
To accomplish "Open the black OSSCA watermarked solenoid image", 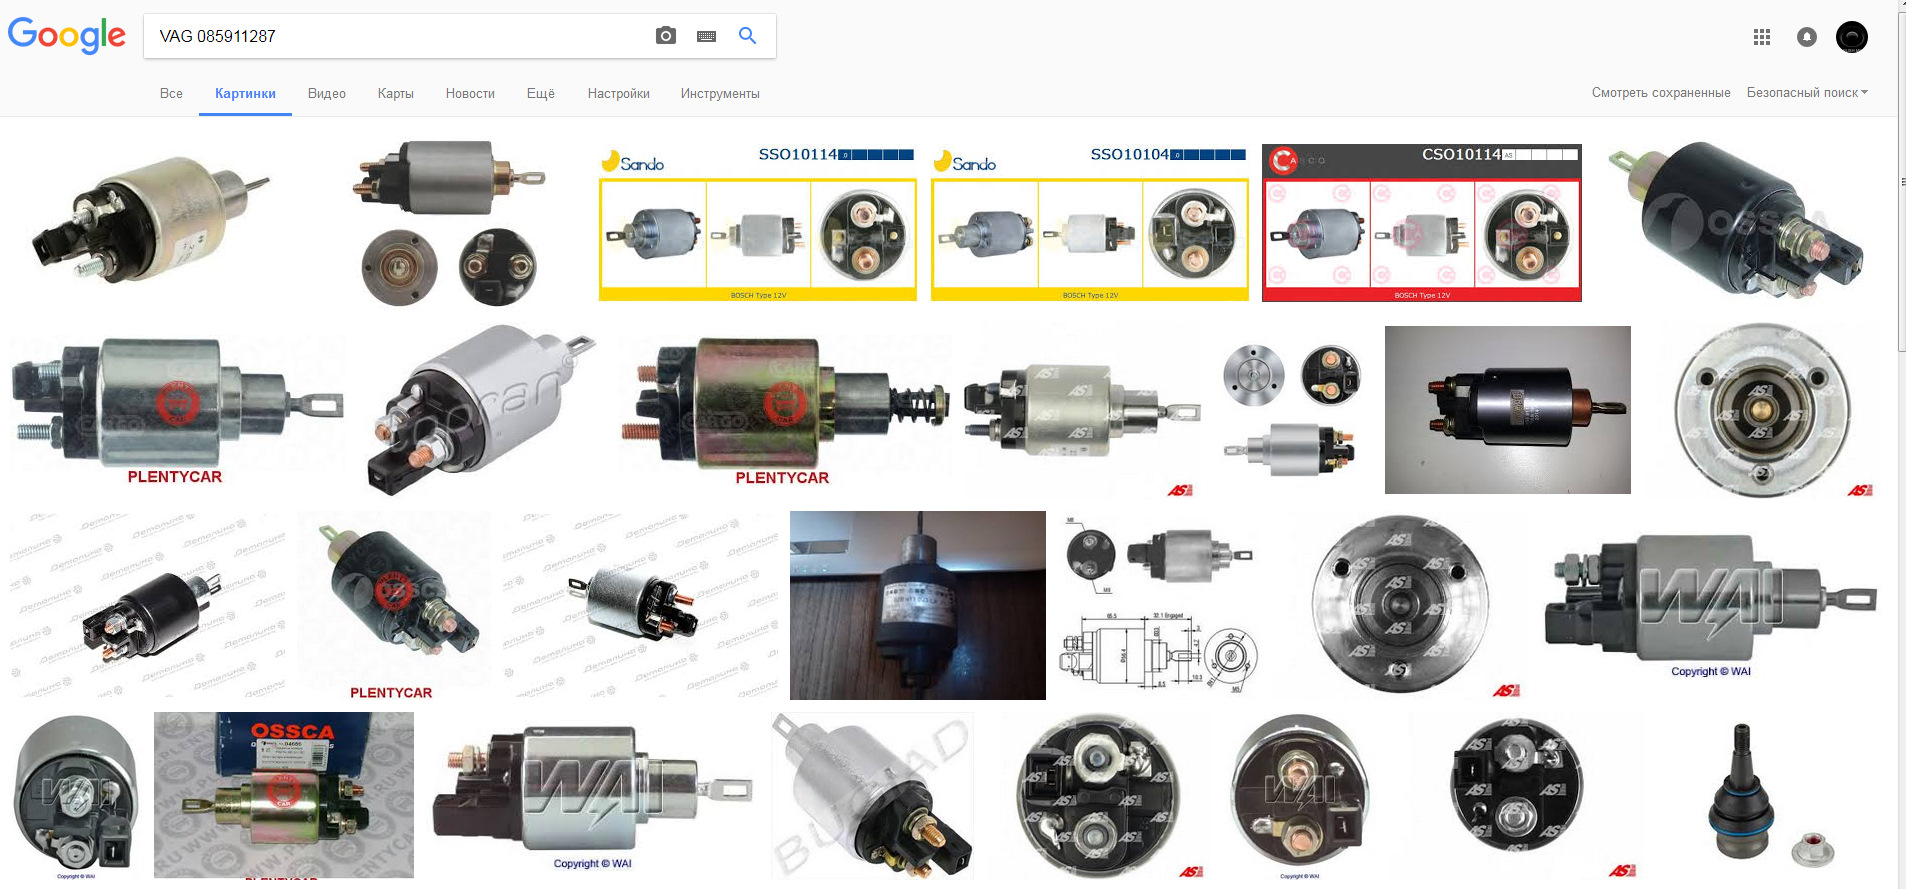I will 1738,222.
